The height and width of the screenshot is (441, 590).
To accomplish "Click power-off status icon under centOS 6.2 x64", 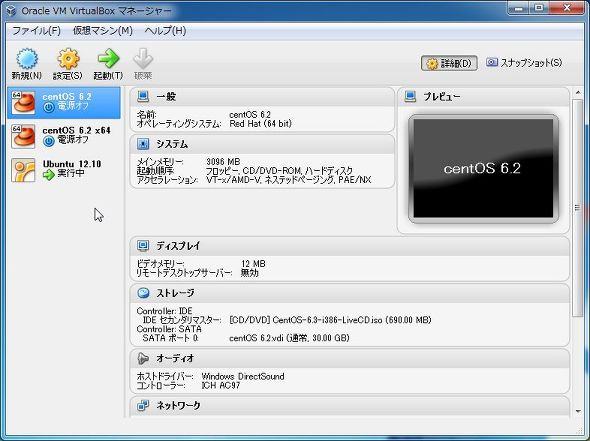I will point(49,141).
